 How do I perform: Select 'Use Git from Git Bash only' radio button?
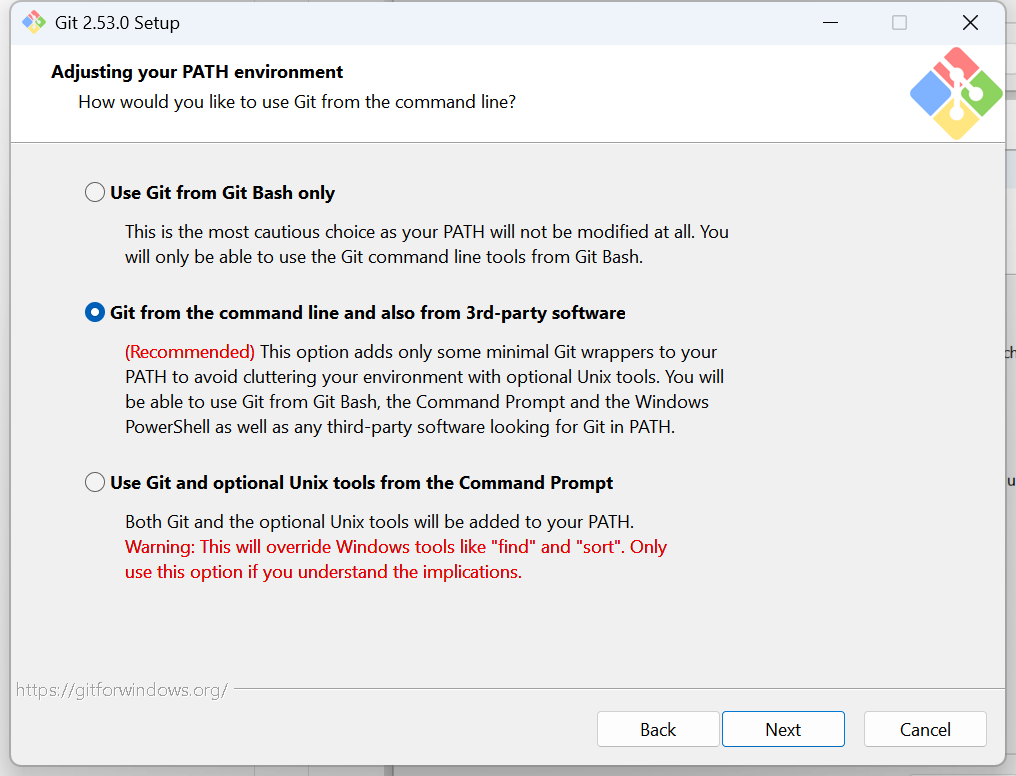[95, 192]
